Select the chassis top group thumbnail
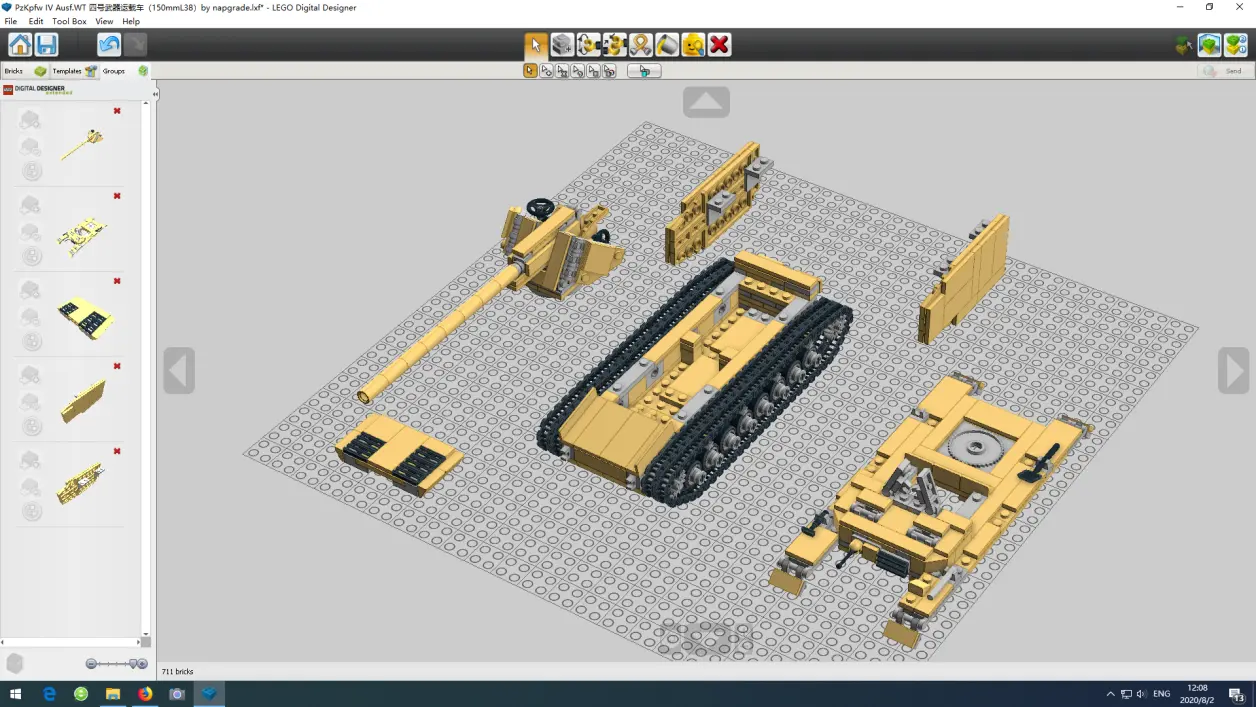Screen dimensions: 1256x707 click(82, 235)
